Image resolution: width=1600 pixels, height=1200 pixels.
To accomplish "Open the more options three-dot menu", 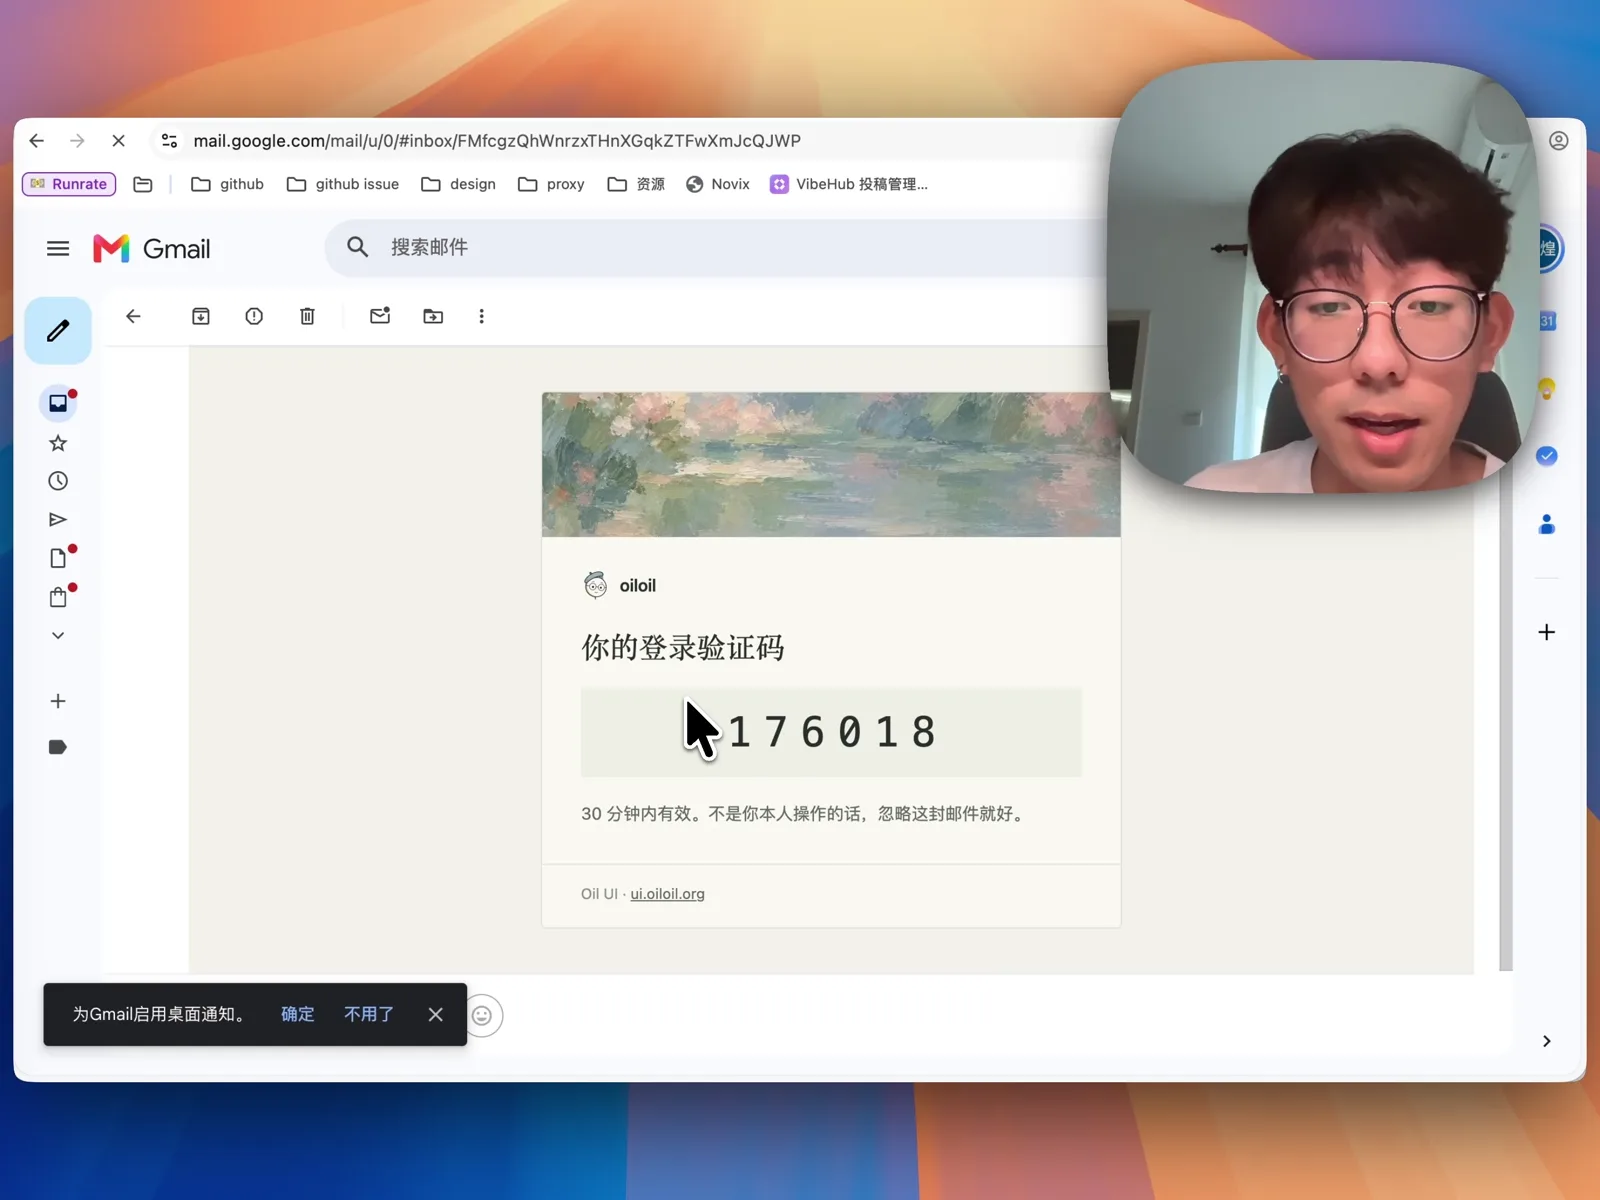I will point(481,316).
